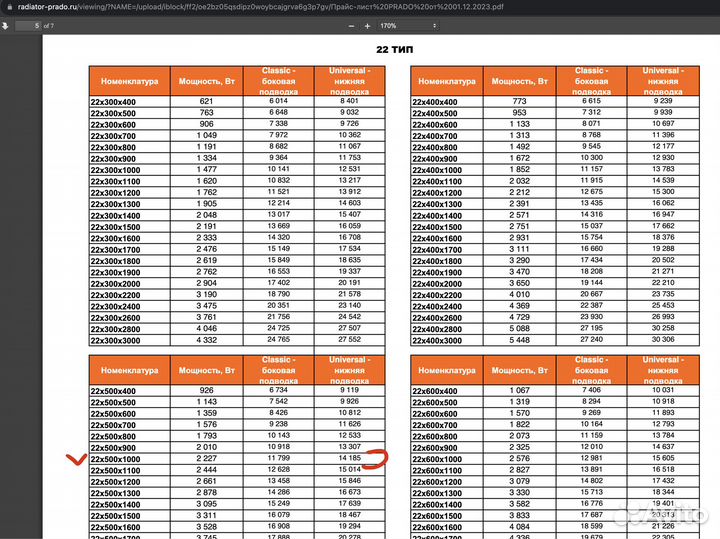Screen dimensions: 720x539
Task: Click the red-circled price 14 185
Action: click(349, 459)
